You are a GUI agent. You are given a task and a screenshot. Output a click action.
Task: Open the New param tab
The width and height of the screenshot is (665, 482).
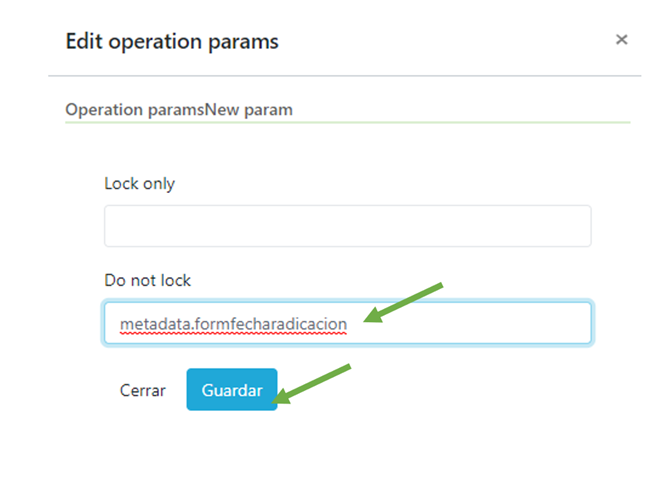point(249,109)
